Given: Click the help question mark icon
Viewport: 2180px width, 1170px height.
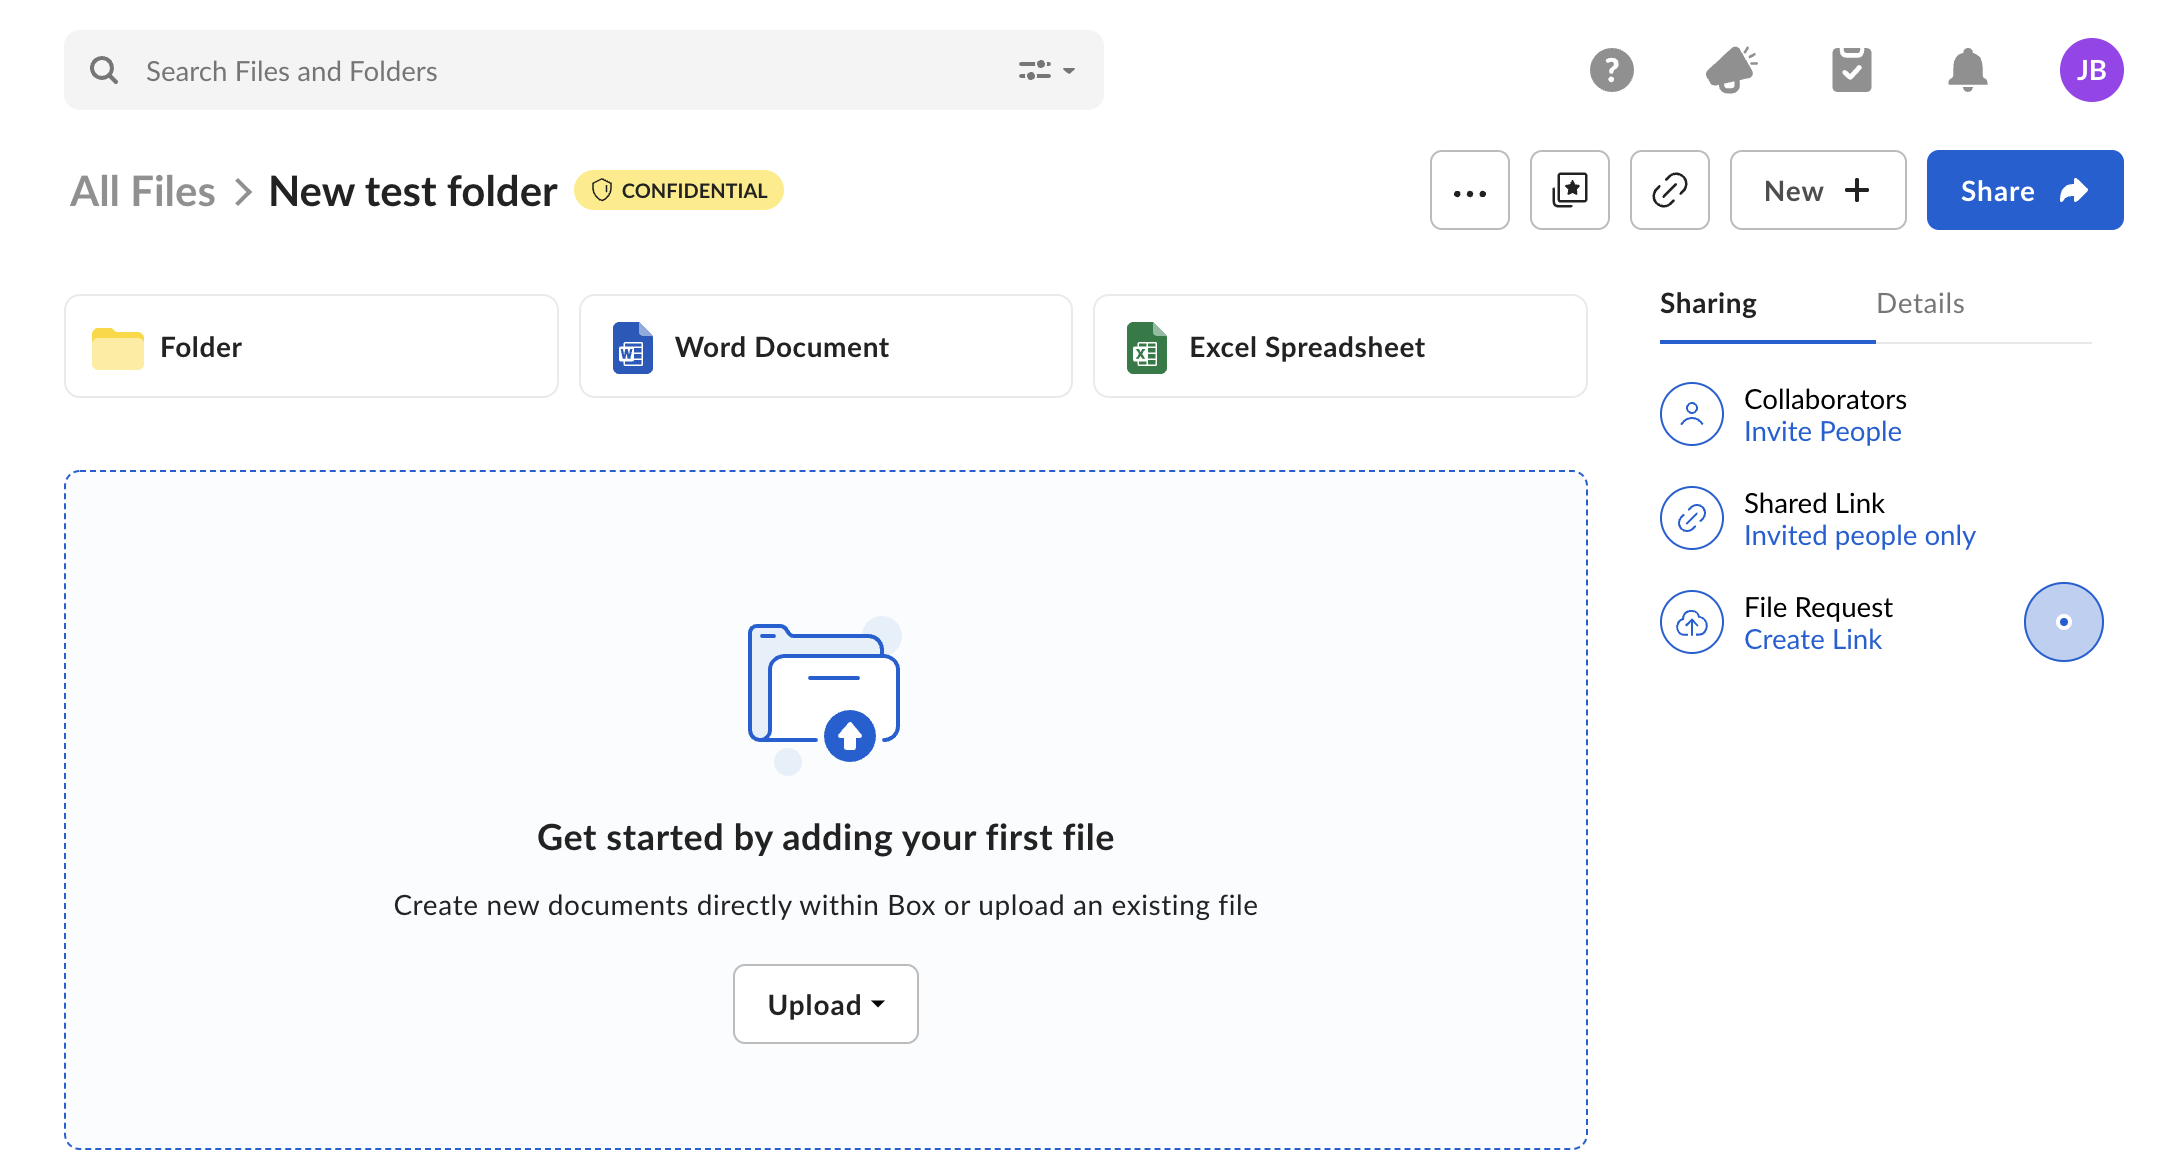Looking at the screenshot, I should [x=1610, y=69].
